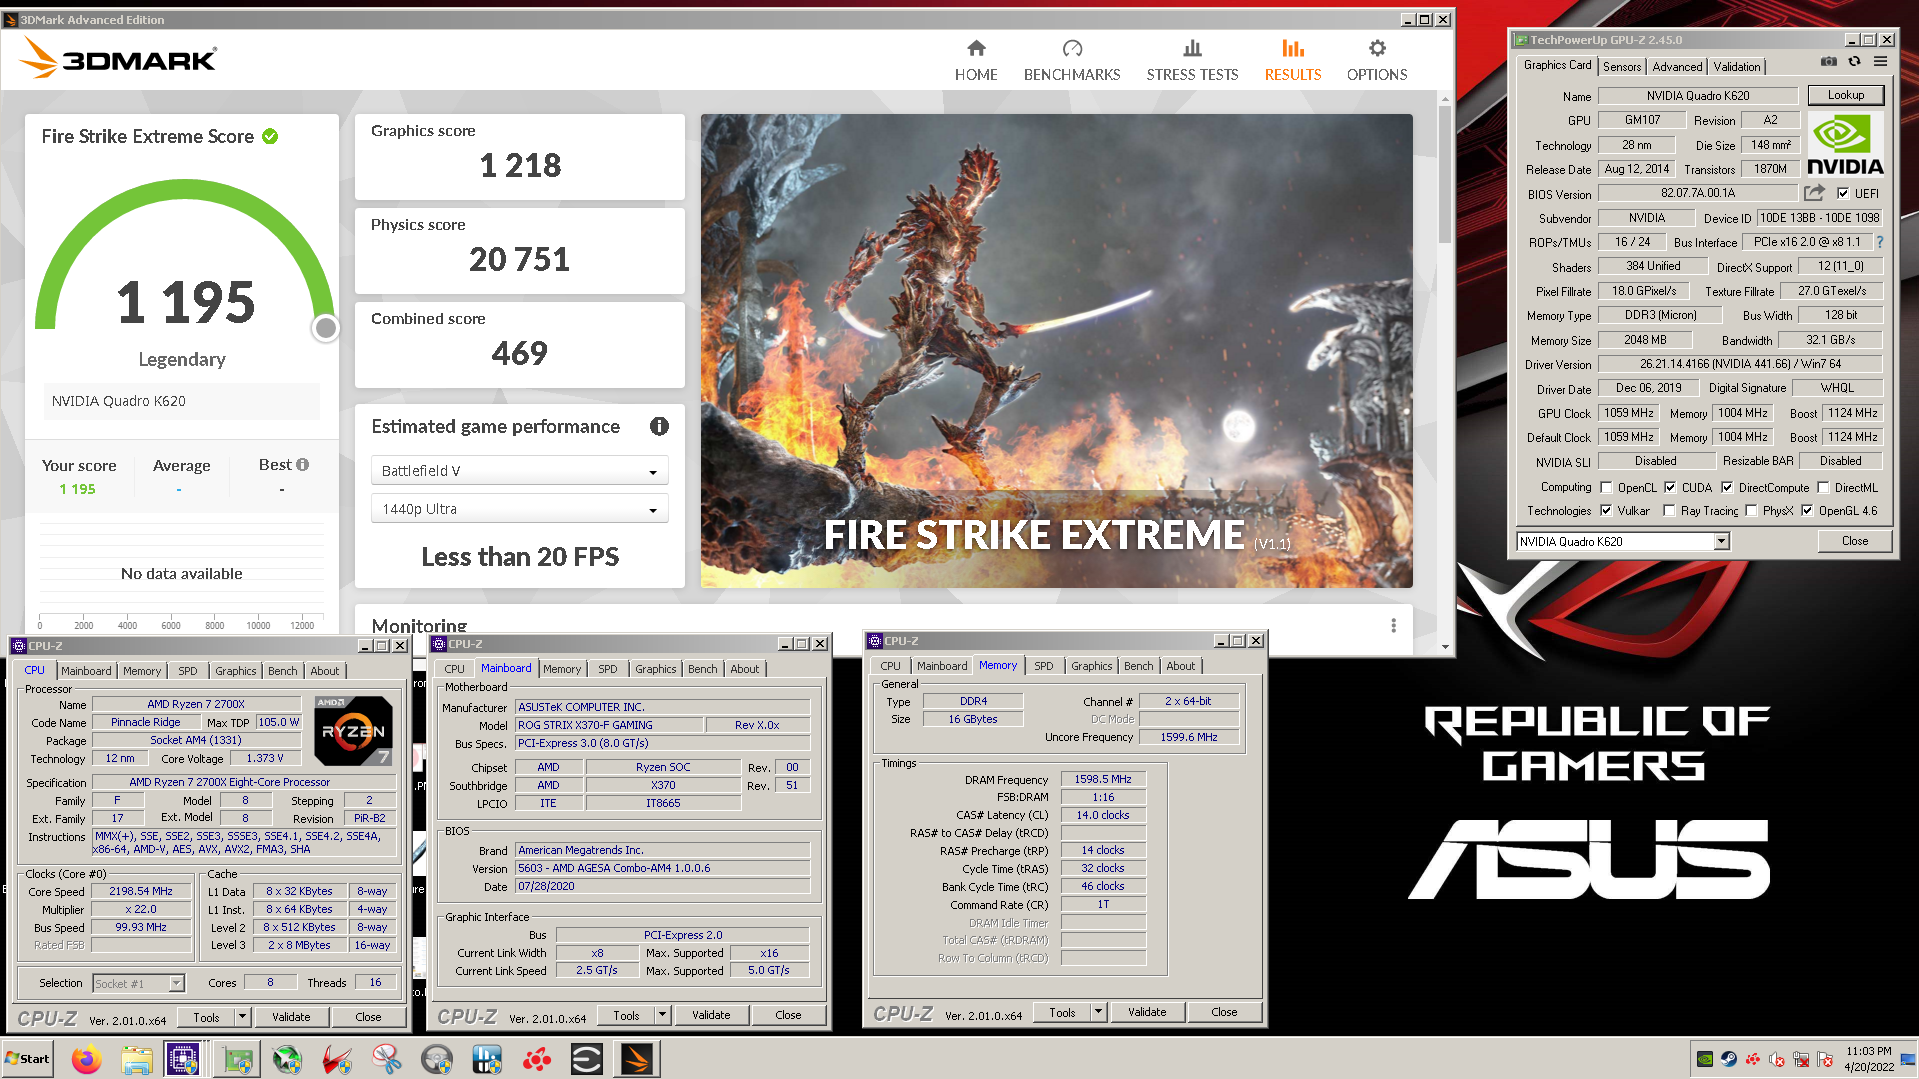The width and height of the screenshot is (1919, 1079).
Task: Open the 1440p Ultra resolution dropdown
Action: [519, 509]
